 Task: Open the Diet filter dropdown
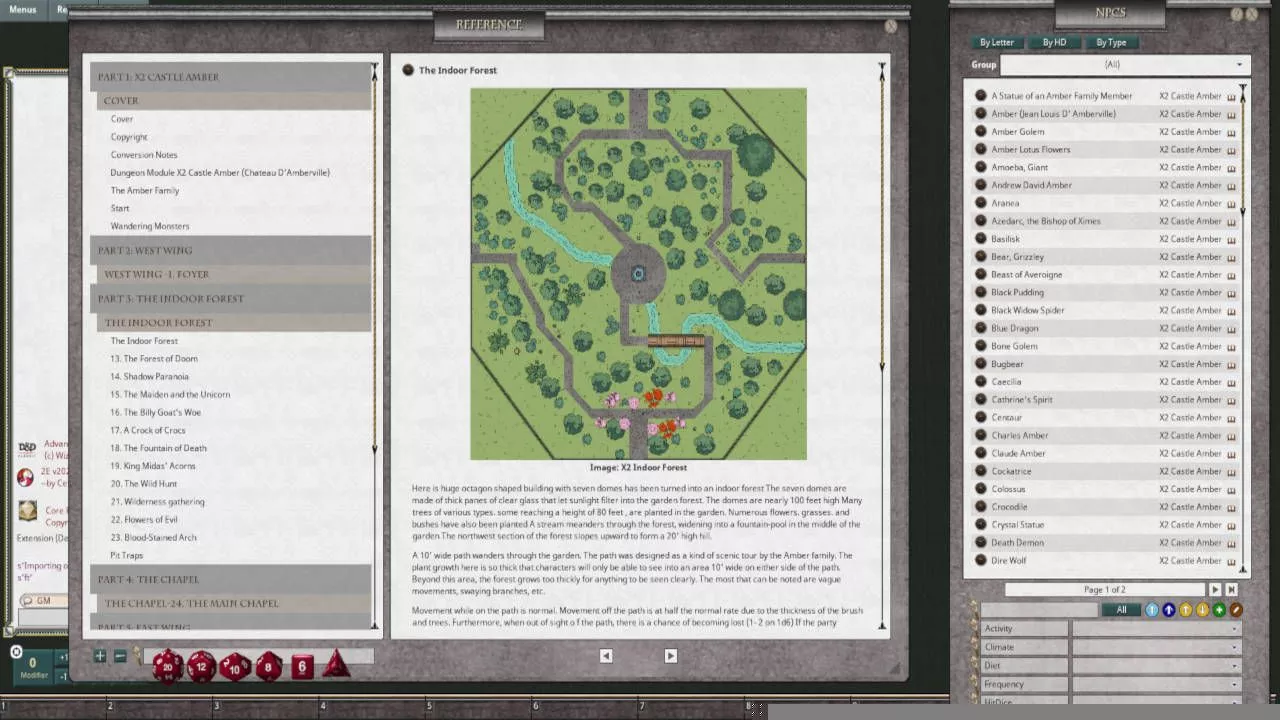[1157, 666]
